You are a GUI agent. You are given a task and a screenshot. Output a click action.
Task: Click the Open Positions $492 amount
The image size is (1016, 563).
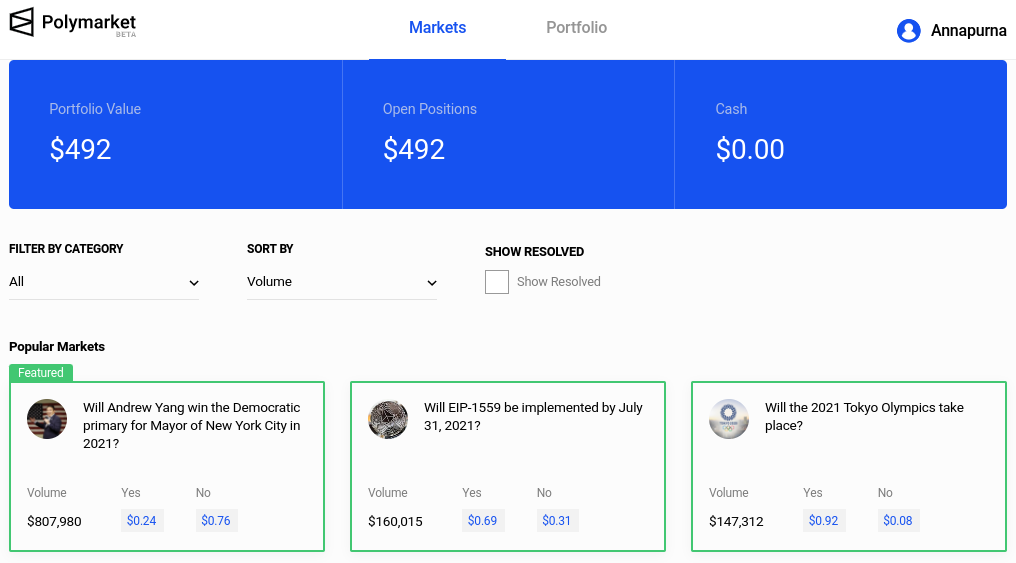[413, 150]
